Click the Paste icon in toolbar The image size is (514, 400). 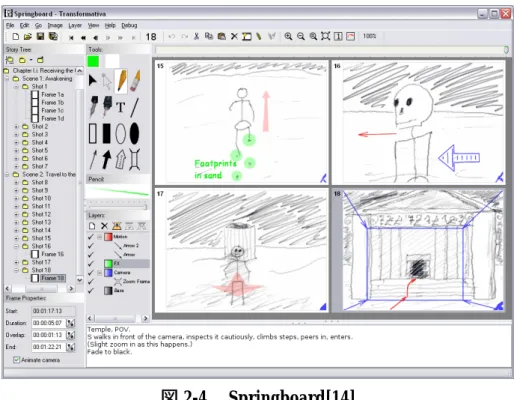pyautogui.click(x=222, y=36)
